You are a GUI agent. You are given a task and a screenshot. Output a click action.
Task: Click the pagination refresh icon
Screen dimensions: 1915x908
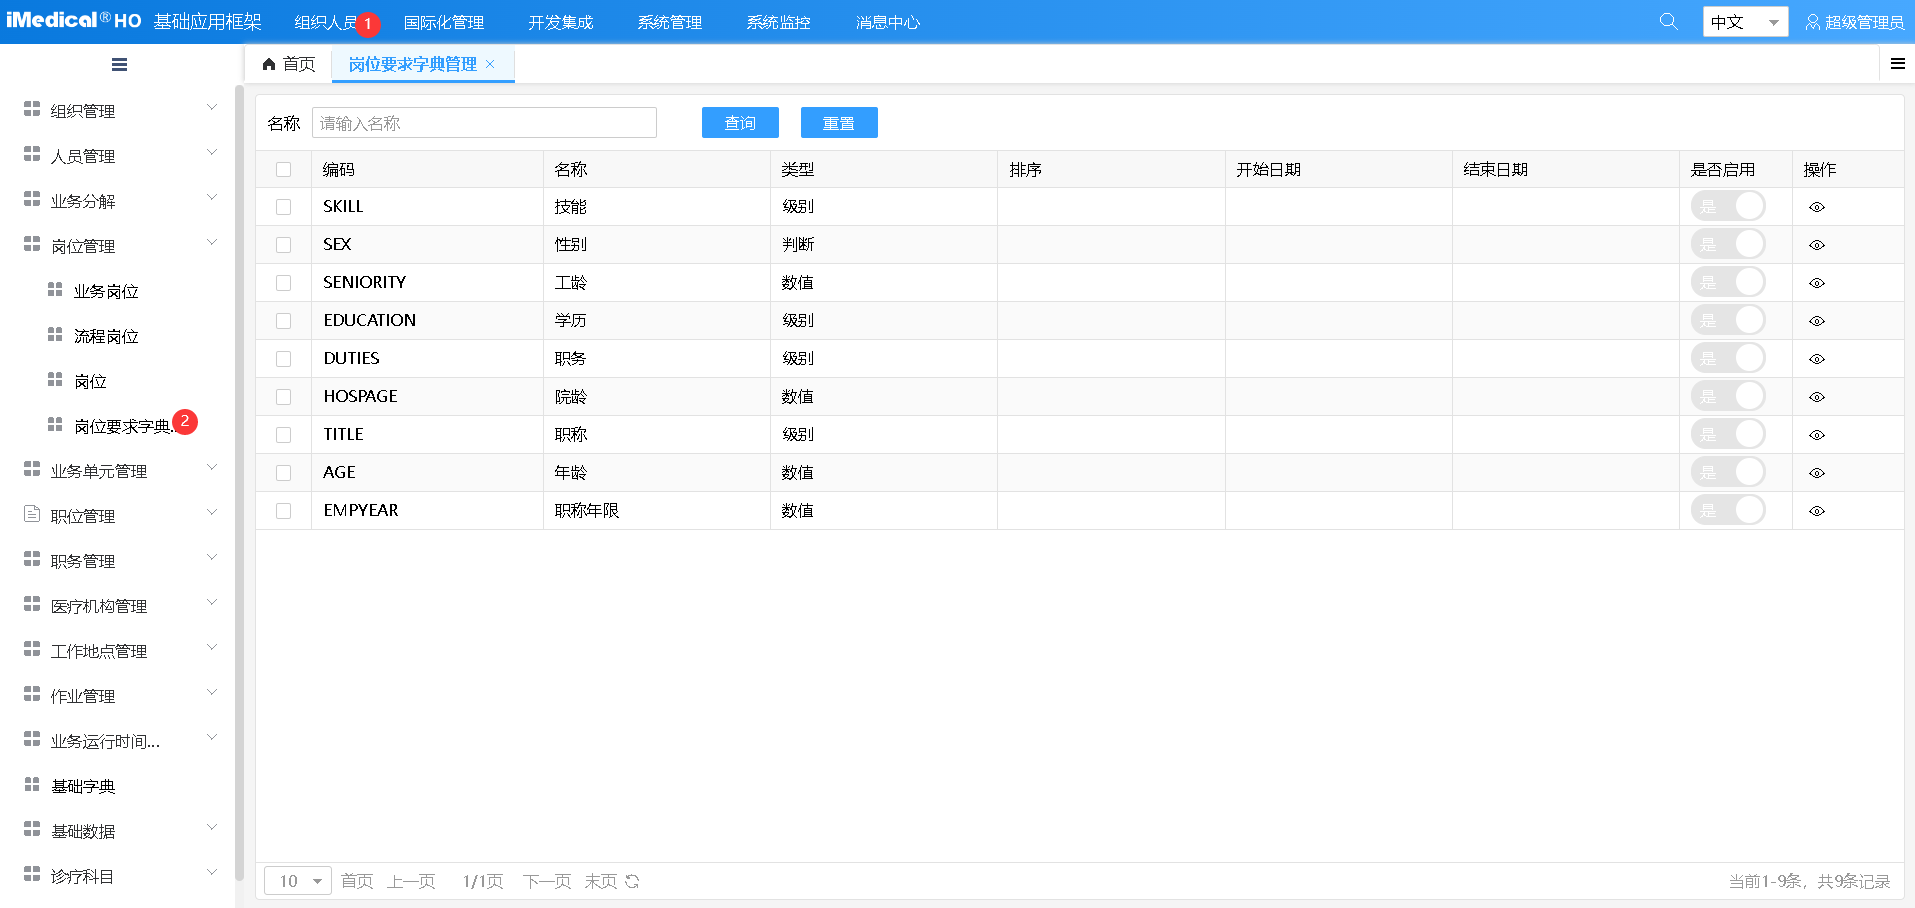(632, 881)
